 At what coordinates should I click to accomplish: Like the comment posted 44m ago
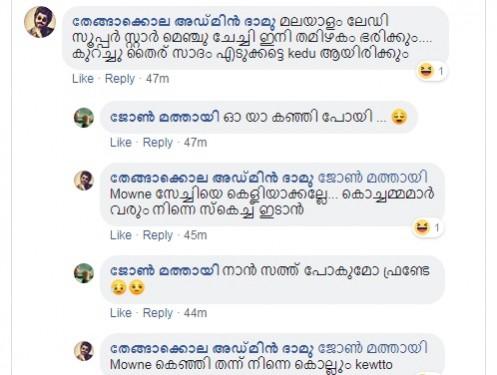click(x=121, y=313)
